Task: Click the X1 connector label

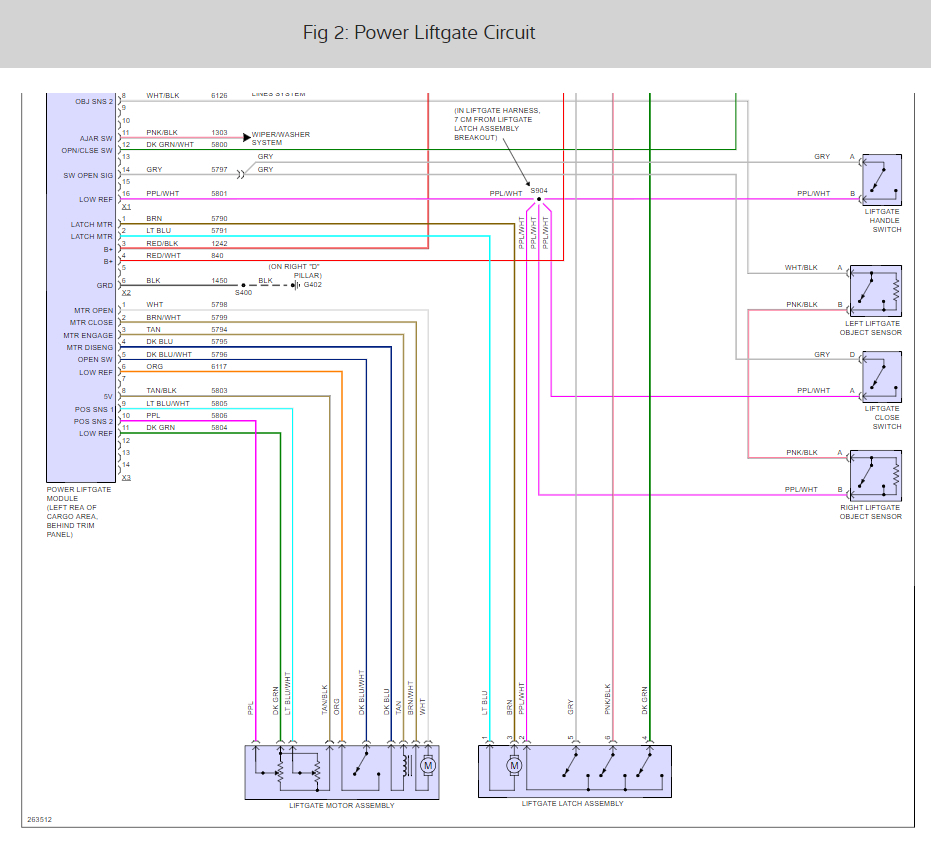Action: click(x=126, y=207)
